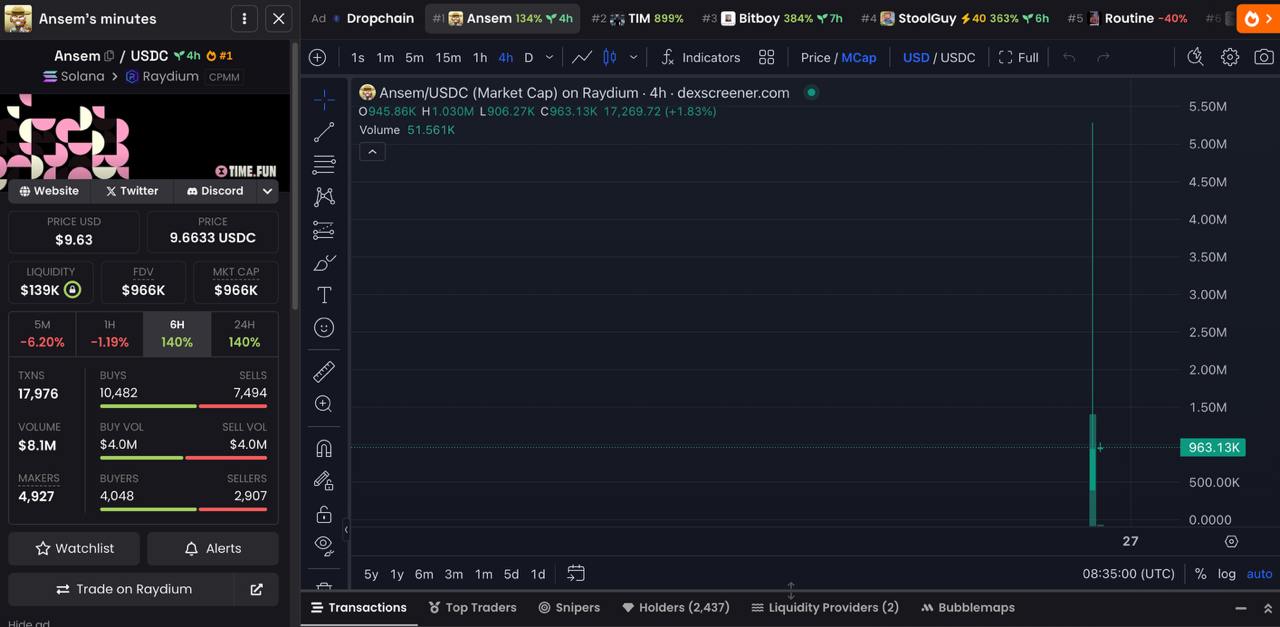Select the 24H stats period

244,334
